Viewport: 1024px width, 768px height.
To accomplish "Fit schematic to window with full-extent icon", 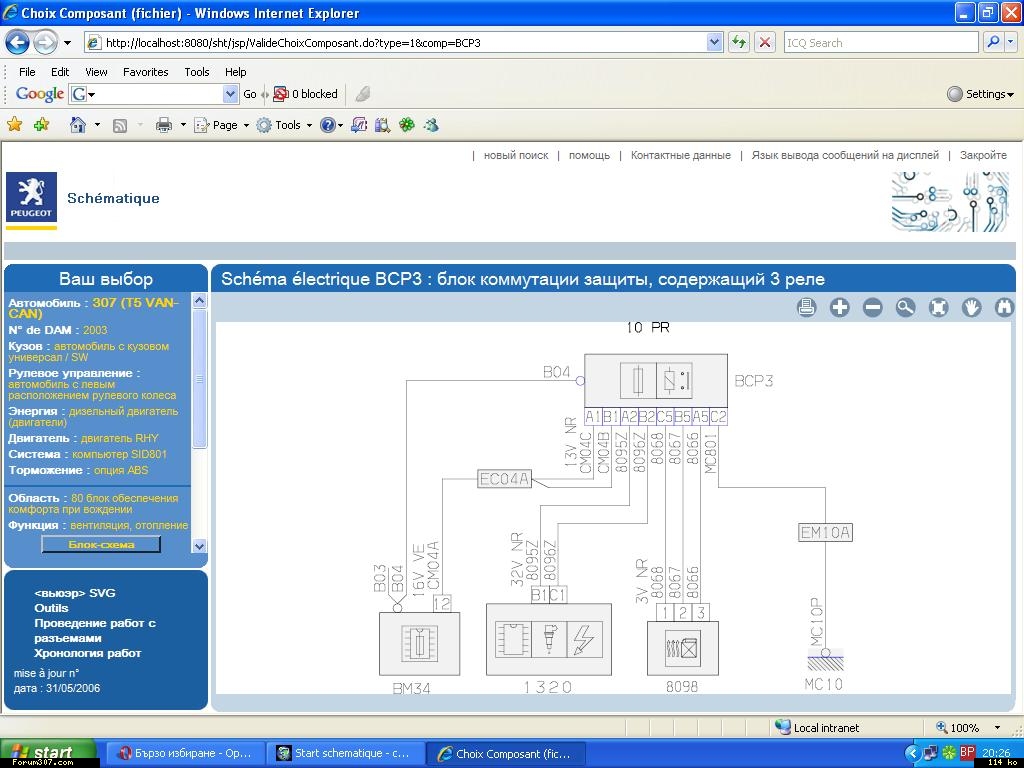I will point(938,307).
